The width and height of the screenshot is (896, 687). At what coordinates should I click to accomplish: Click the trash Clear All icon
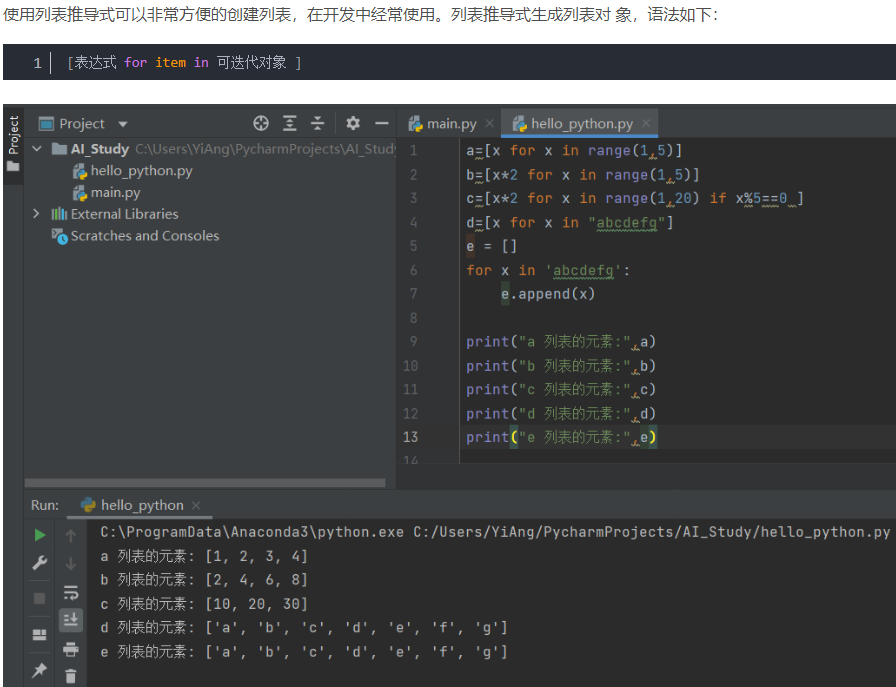click(70, 676)
